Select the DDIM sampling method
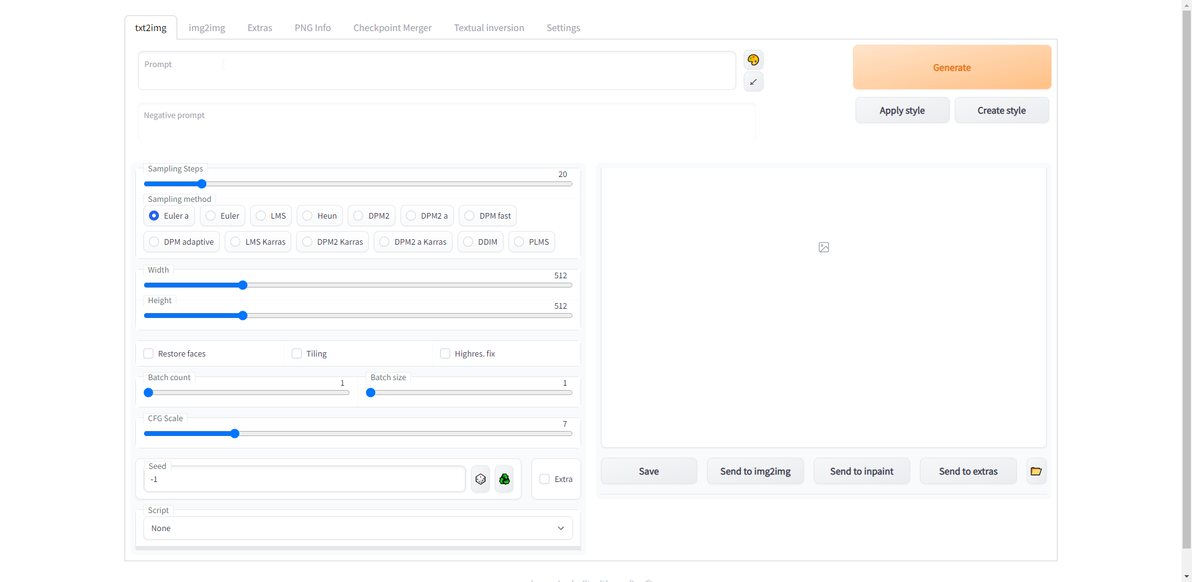The height and width of the screenshot is (582, 1192). pos(480,242)
